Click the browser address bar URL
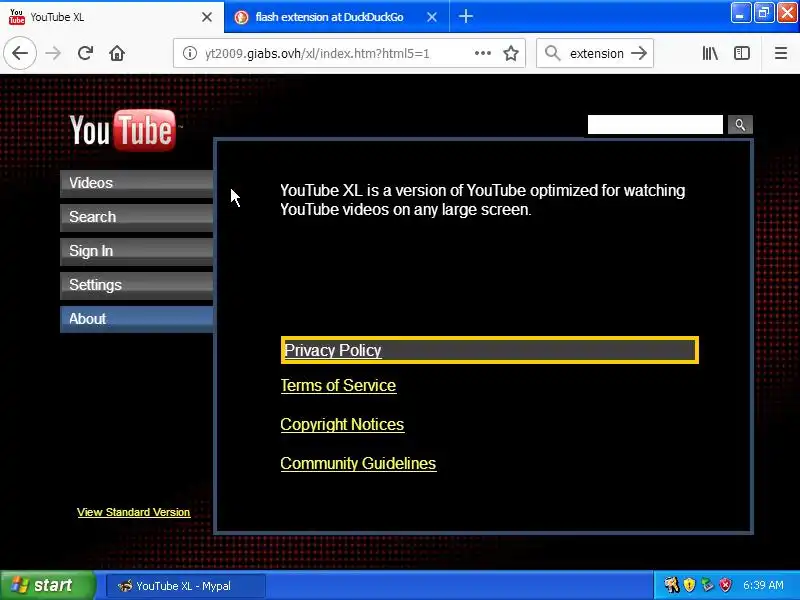 (317, 53)
